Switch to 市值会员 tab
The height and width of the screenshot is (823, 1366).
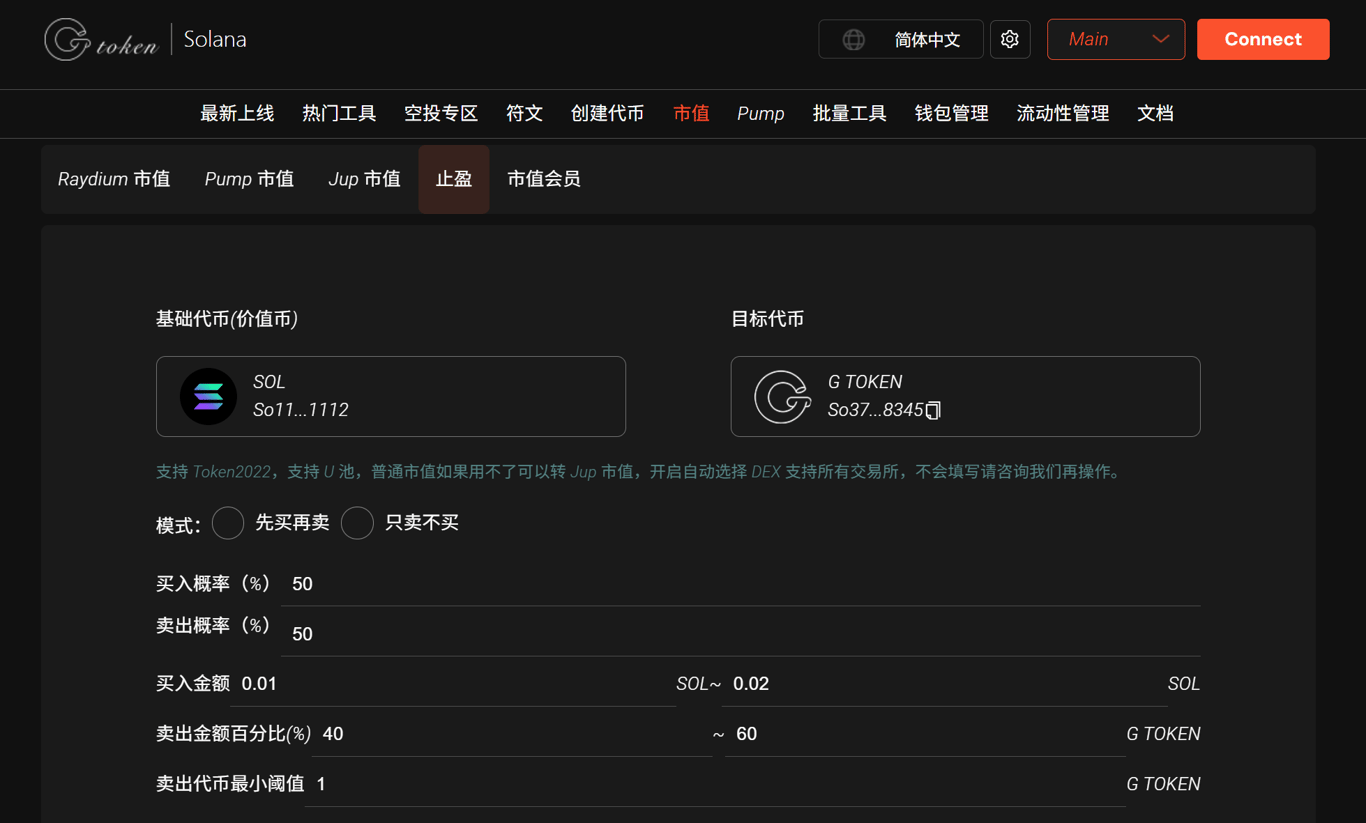[544, 179]
